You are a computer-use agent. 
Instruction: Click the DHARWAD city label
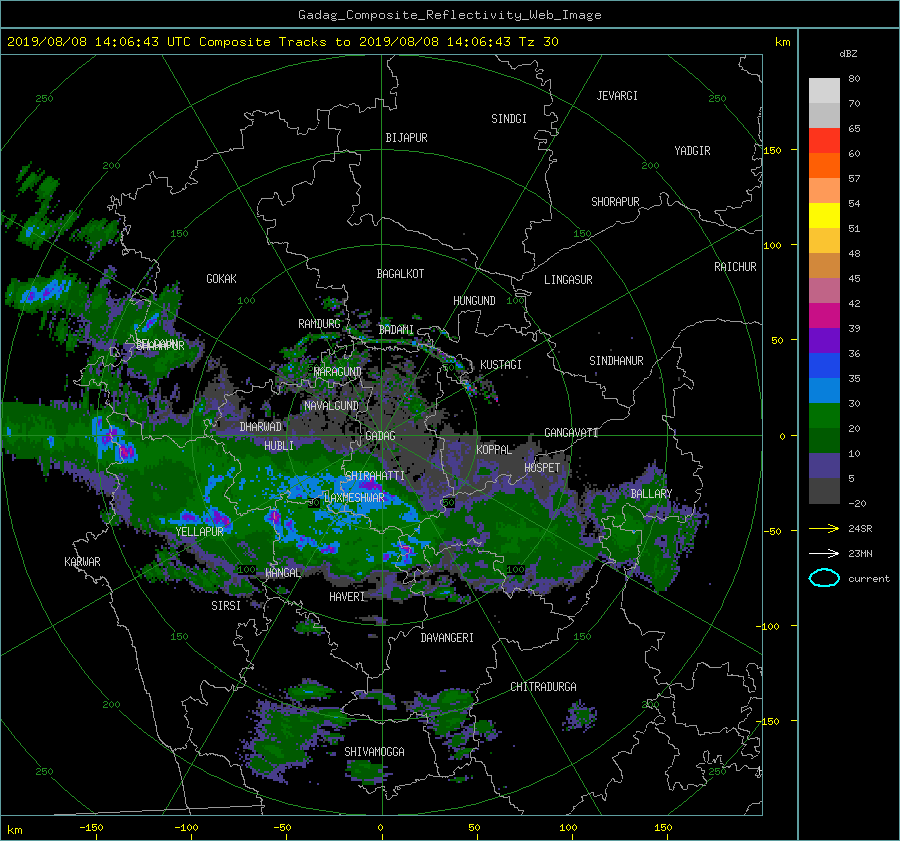point(260,427)
